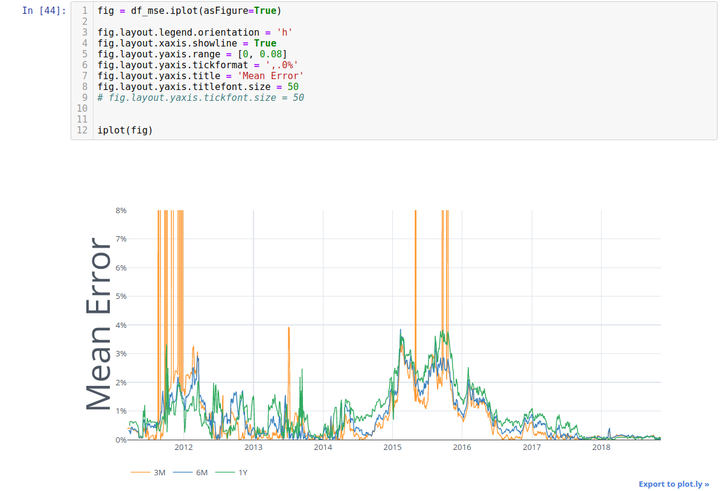Click the 2015 x-axis tick label

(393, 447)
